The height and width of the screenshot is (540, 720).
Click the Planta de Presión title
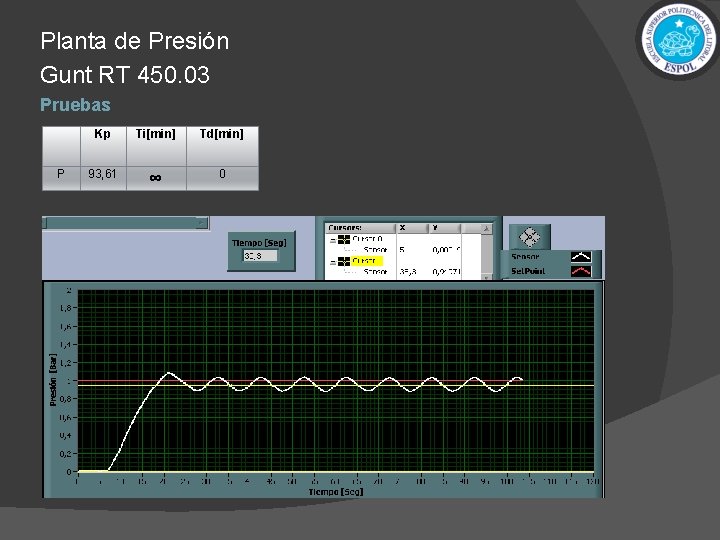coord(135,41)
